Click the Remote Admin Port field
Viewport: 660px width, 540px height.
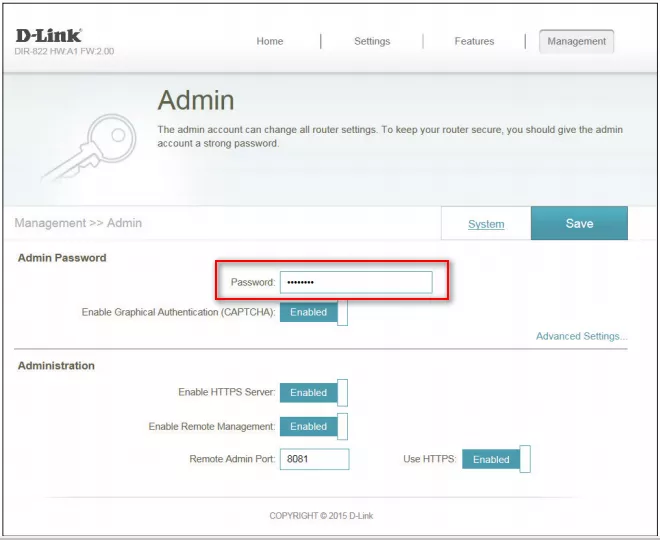pyautogui.click(x=314, y=459)
